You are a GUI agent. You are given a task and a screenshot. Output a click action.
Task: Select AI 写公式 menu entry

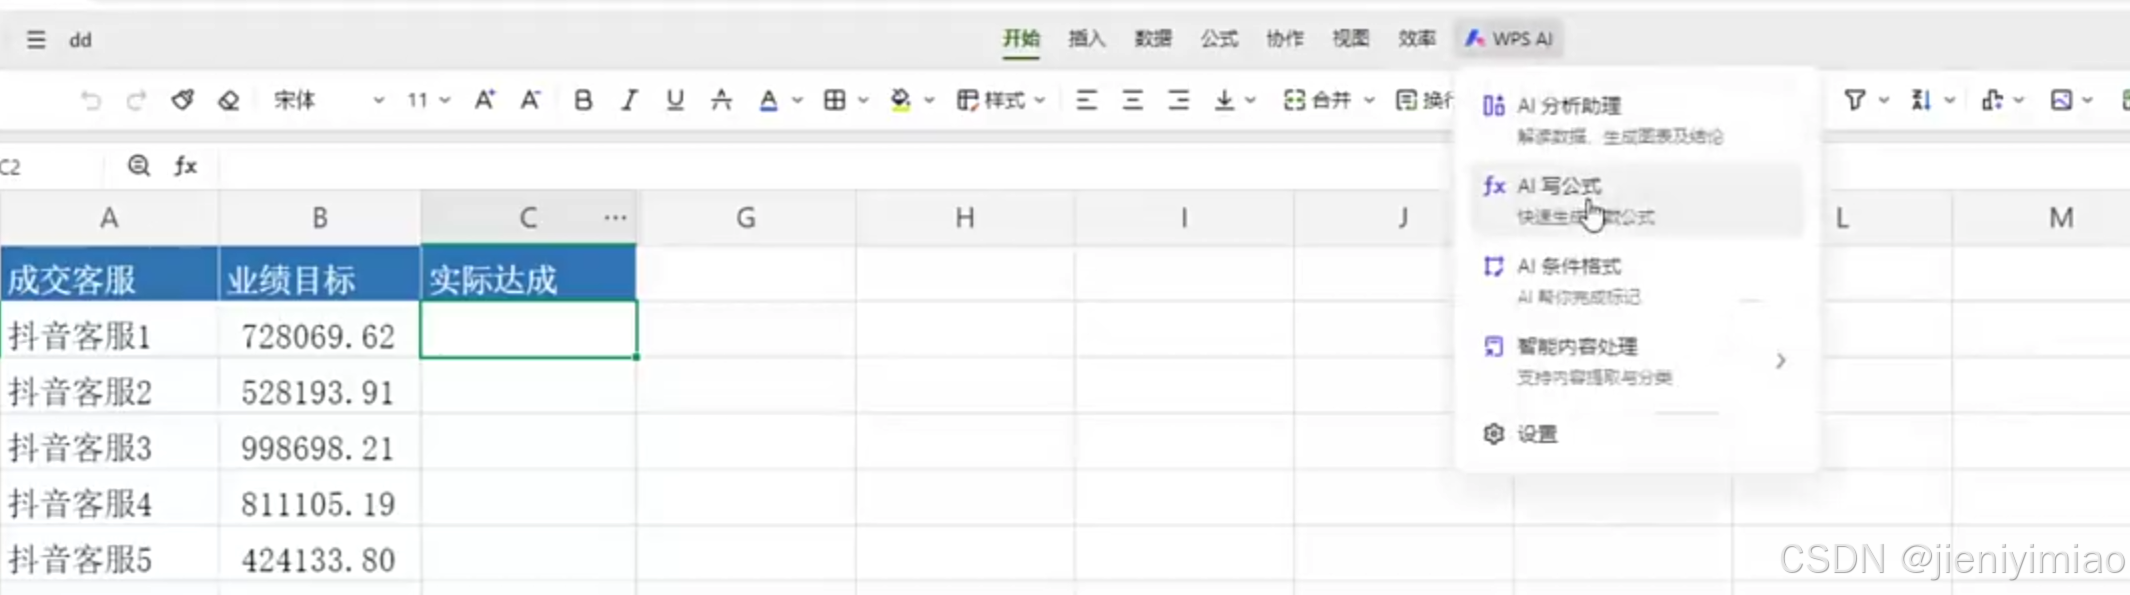point(1637,200)
